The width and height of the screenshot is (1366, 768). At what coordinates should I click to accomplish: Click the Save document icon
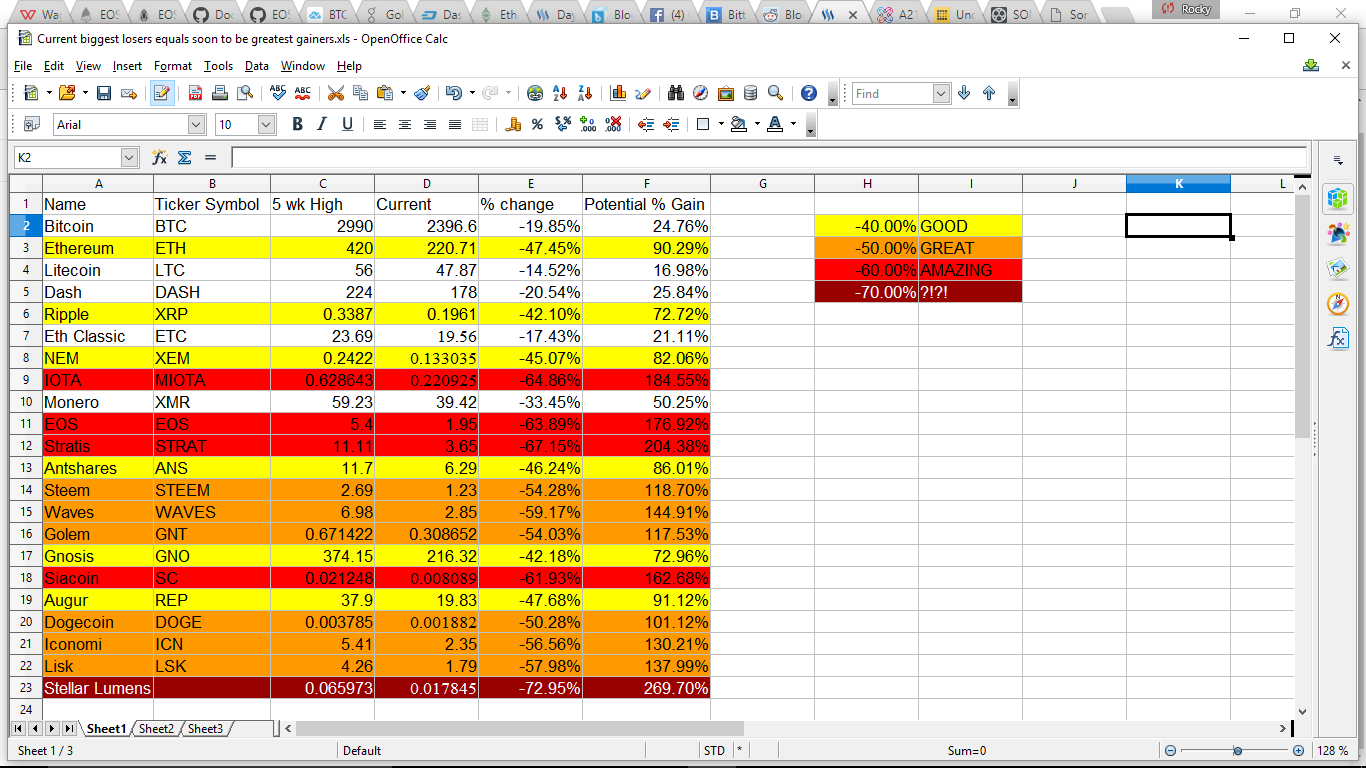(x=104, y=93)
